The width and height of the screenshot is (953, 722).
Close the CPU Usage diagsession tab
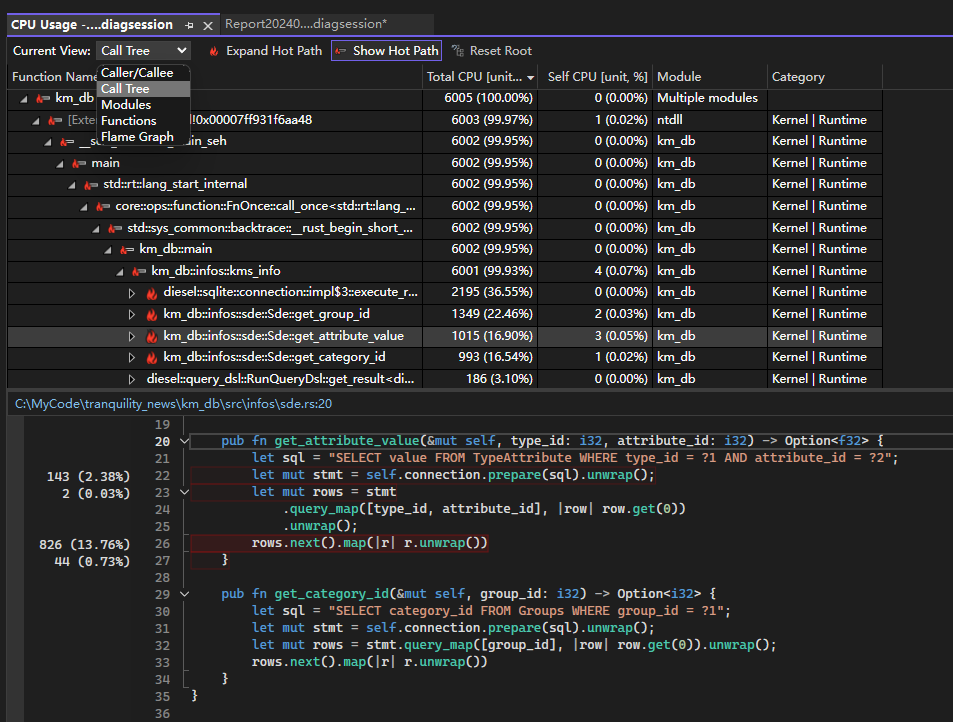(208, 24)
